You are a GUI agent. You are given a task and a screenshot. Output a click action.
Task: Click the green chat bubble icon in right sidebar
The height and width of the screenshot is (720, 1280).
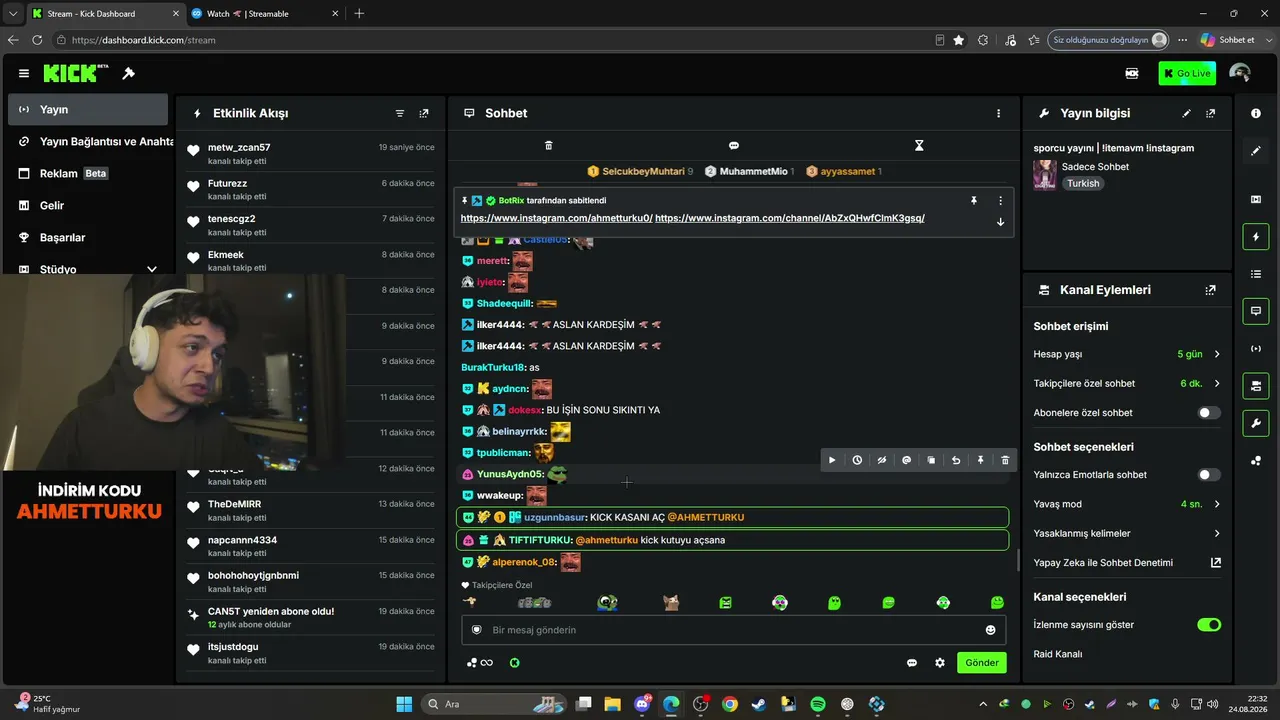1256,311
